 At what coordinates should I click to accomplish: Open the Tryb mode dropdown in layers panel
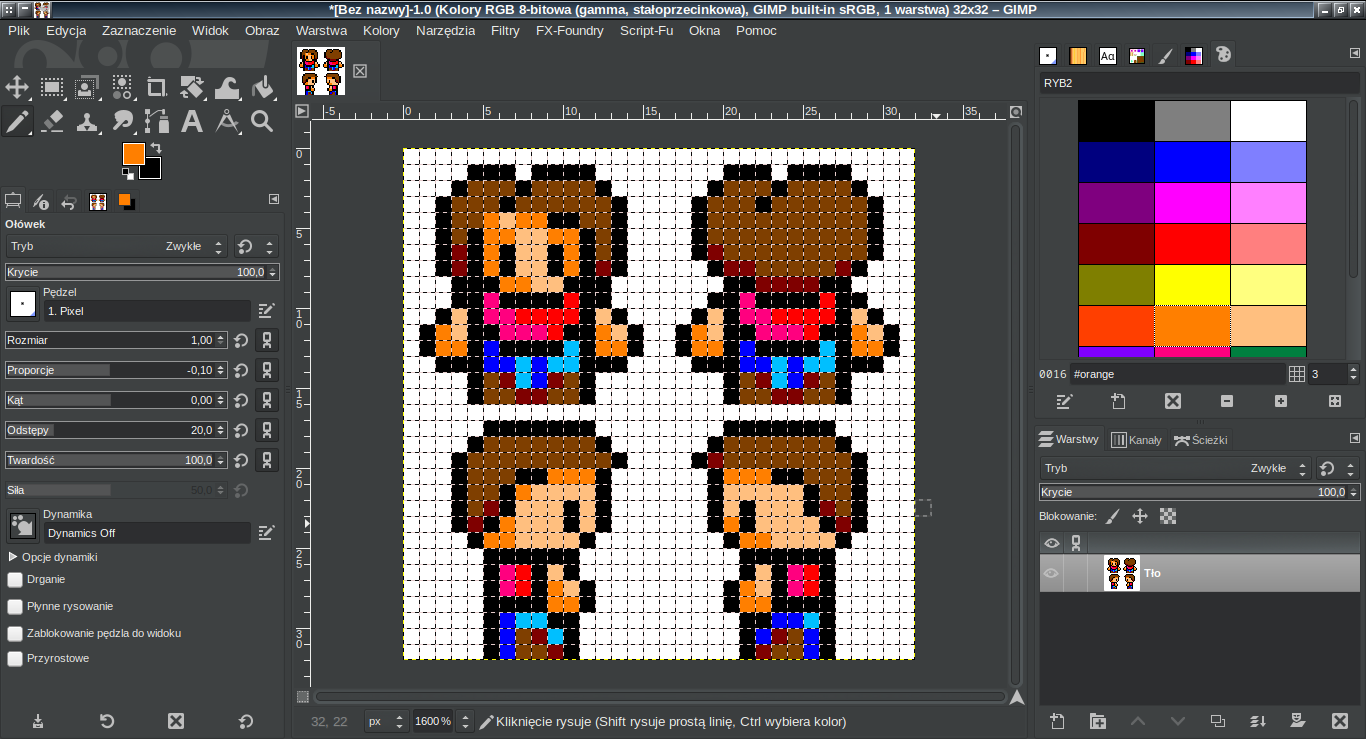pos(1174,468)
